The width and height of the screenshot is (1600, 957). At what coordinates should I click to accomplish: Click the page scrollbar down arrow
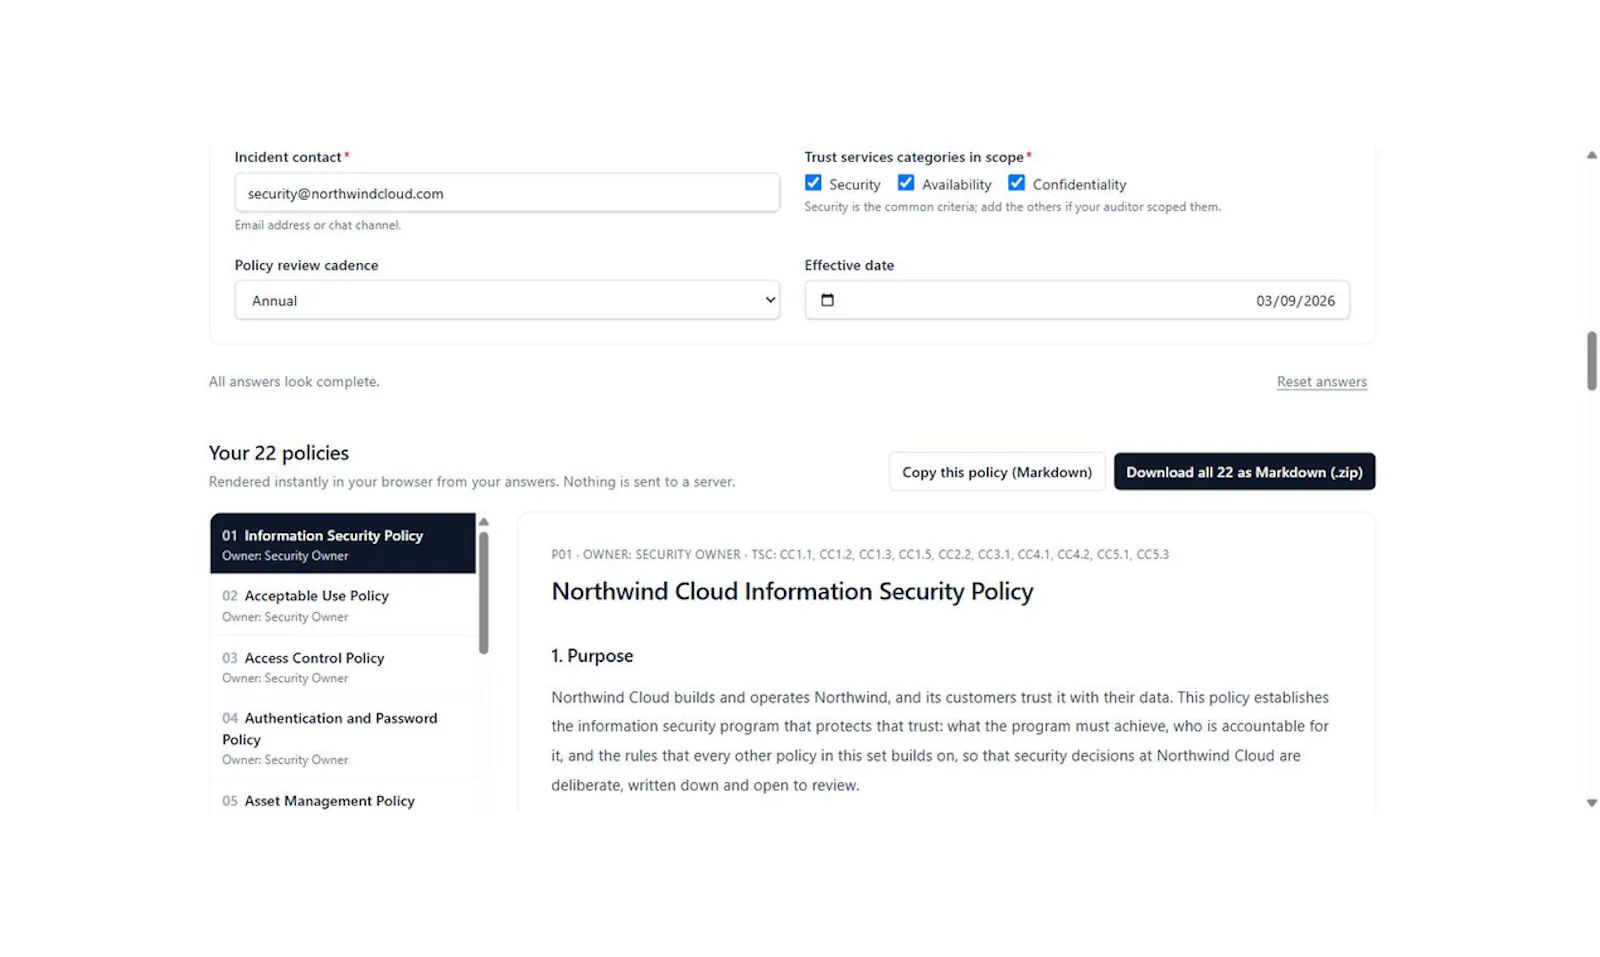(x=1591, y=803)
